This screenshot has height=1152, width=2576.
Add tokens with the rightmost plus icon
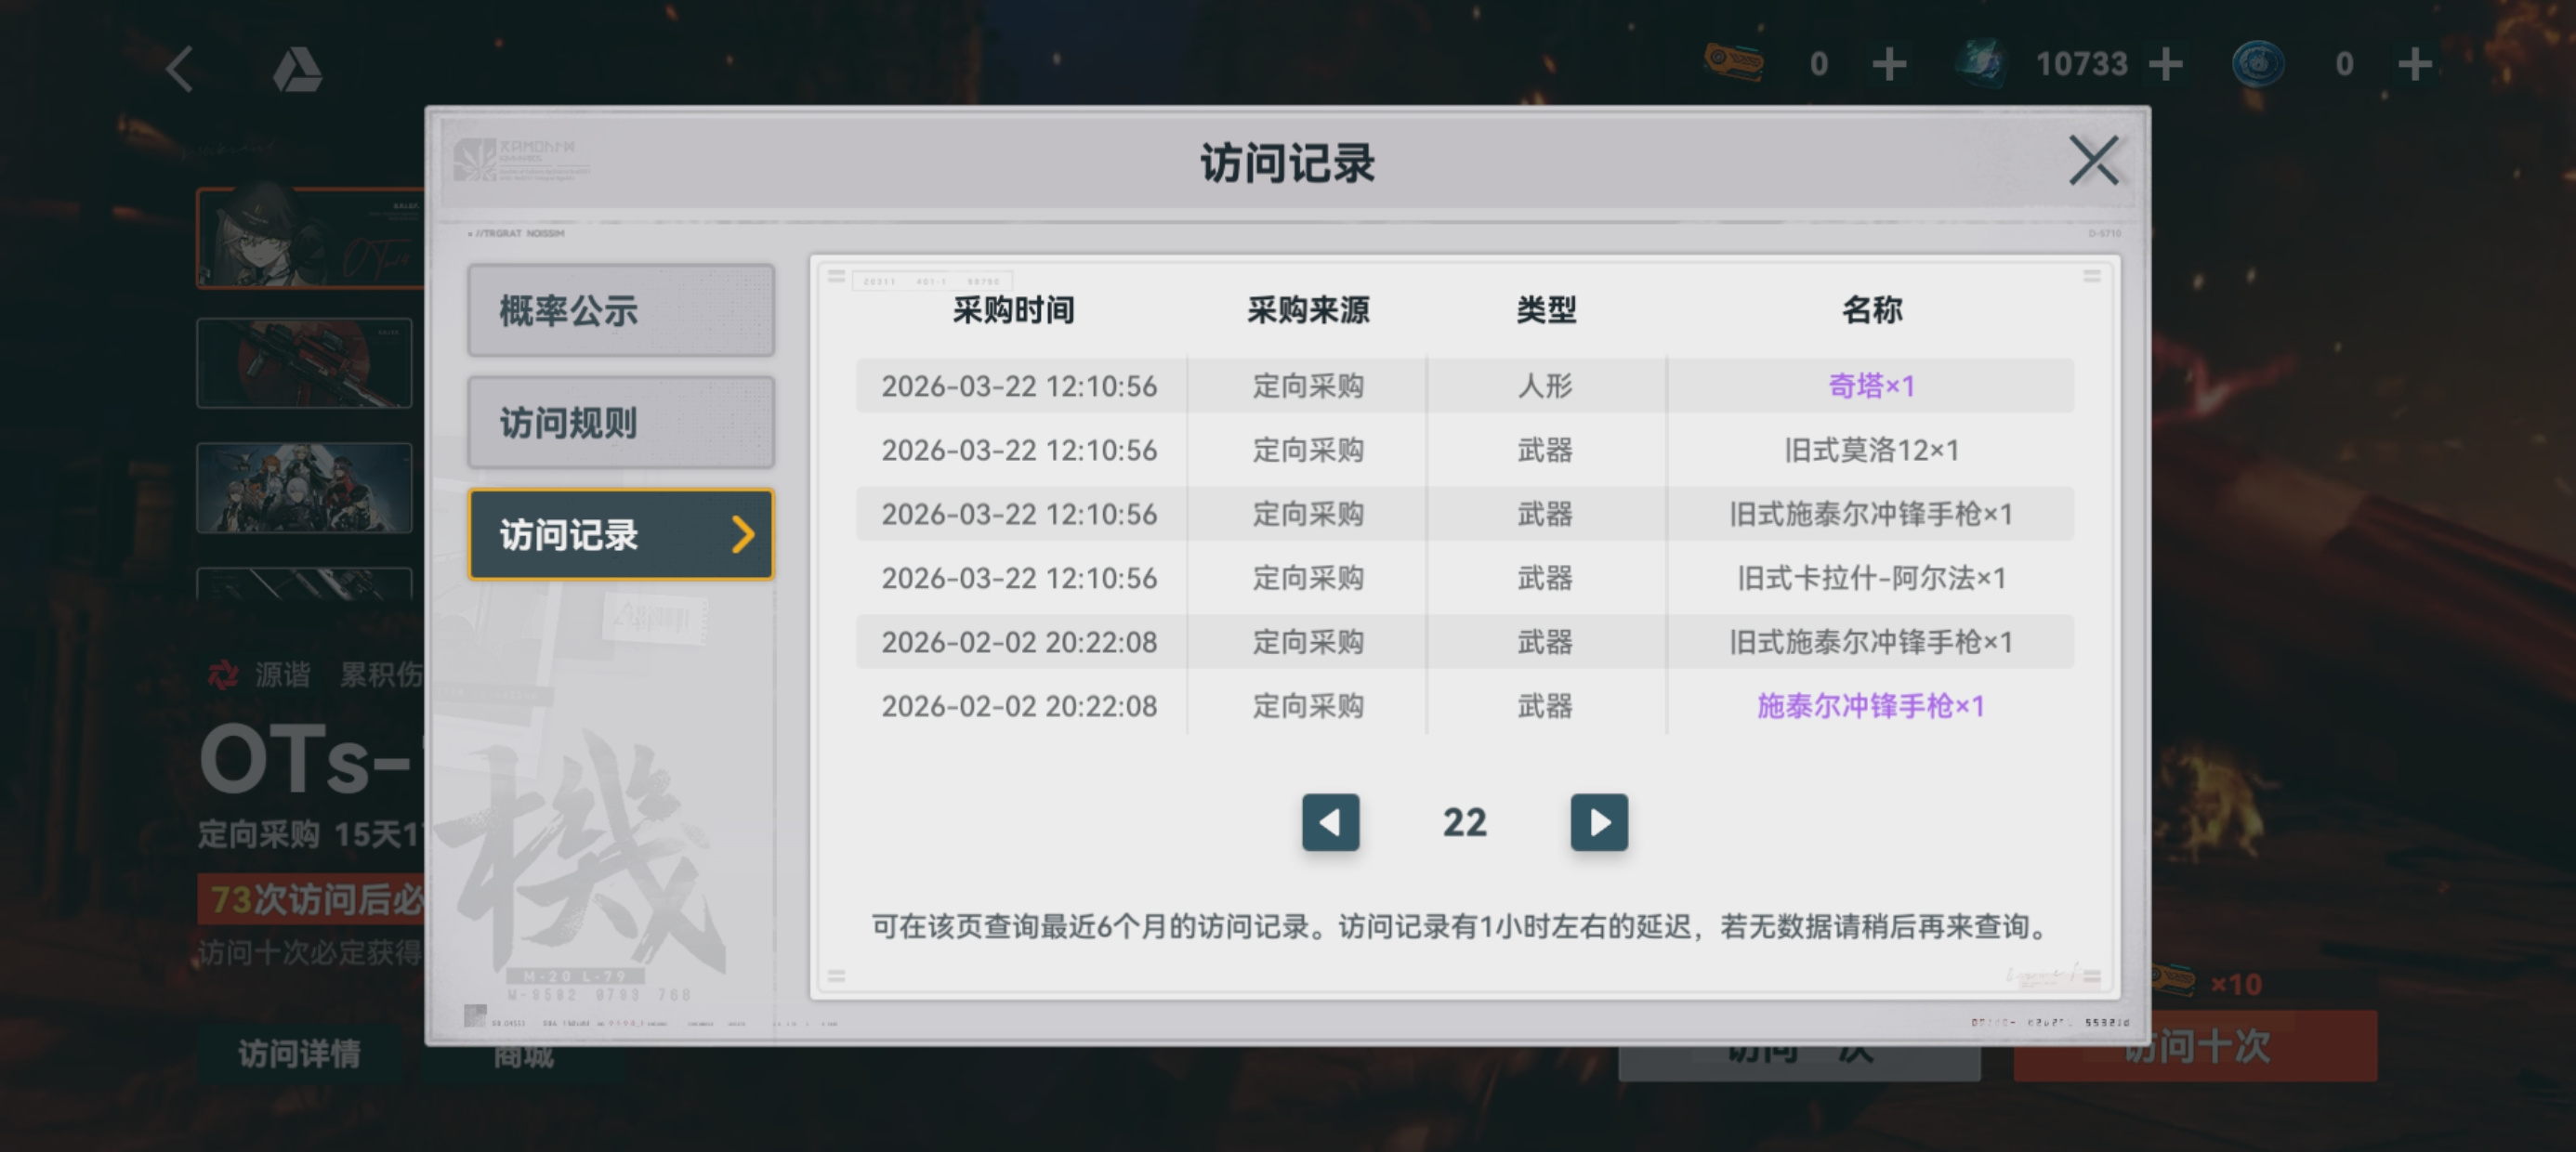(x=2415, y=64)
